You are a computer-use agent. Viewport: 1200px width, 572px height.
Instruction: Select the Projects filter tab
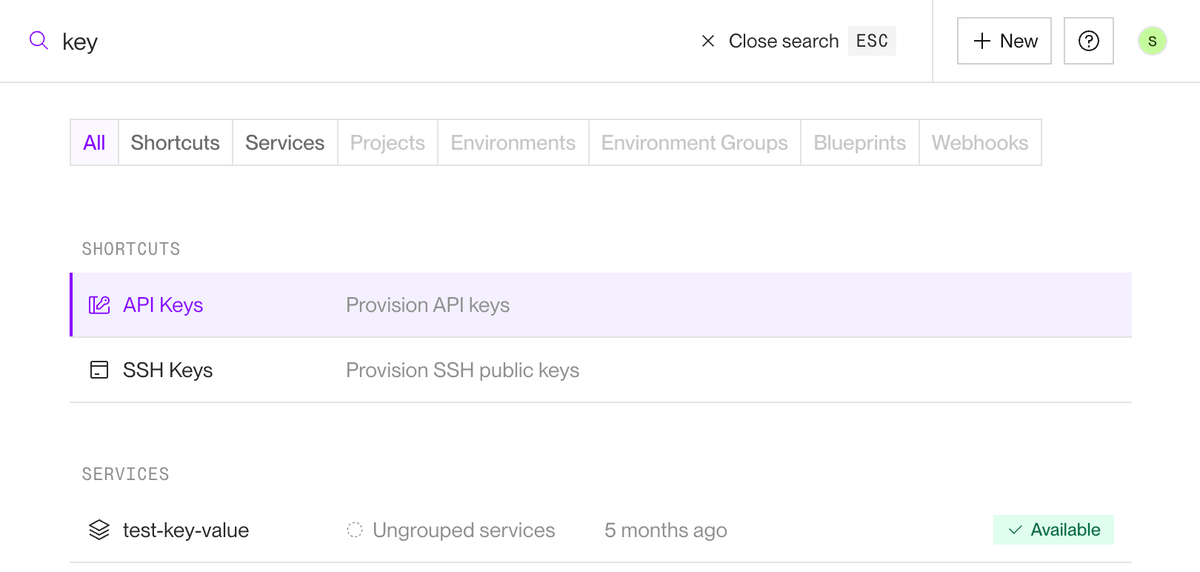(x=387, y=143)
